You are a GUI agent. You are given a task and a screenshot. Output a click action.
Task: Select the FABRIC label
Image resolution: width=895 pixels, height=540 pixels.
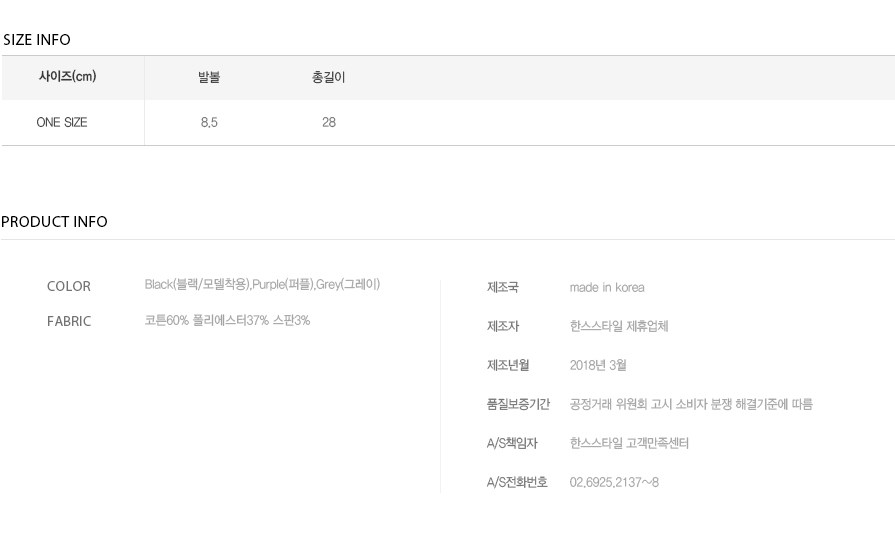pyautogui.click(x=69, y=321)
